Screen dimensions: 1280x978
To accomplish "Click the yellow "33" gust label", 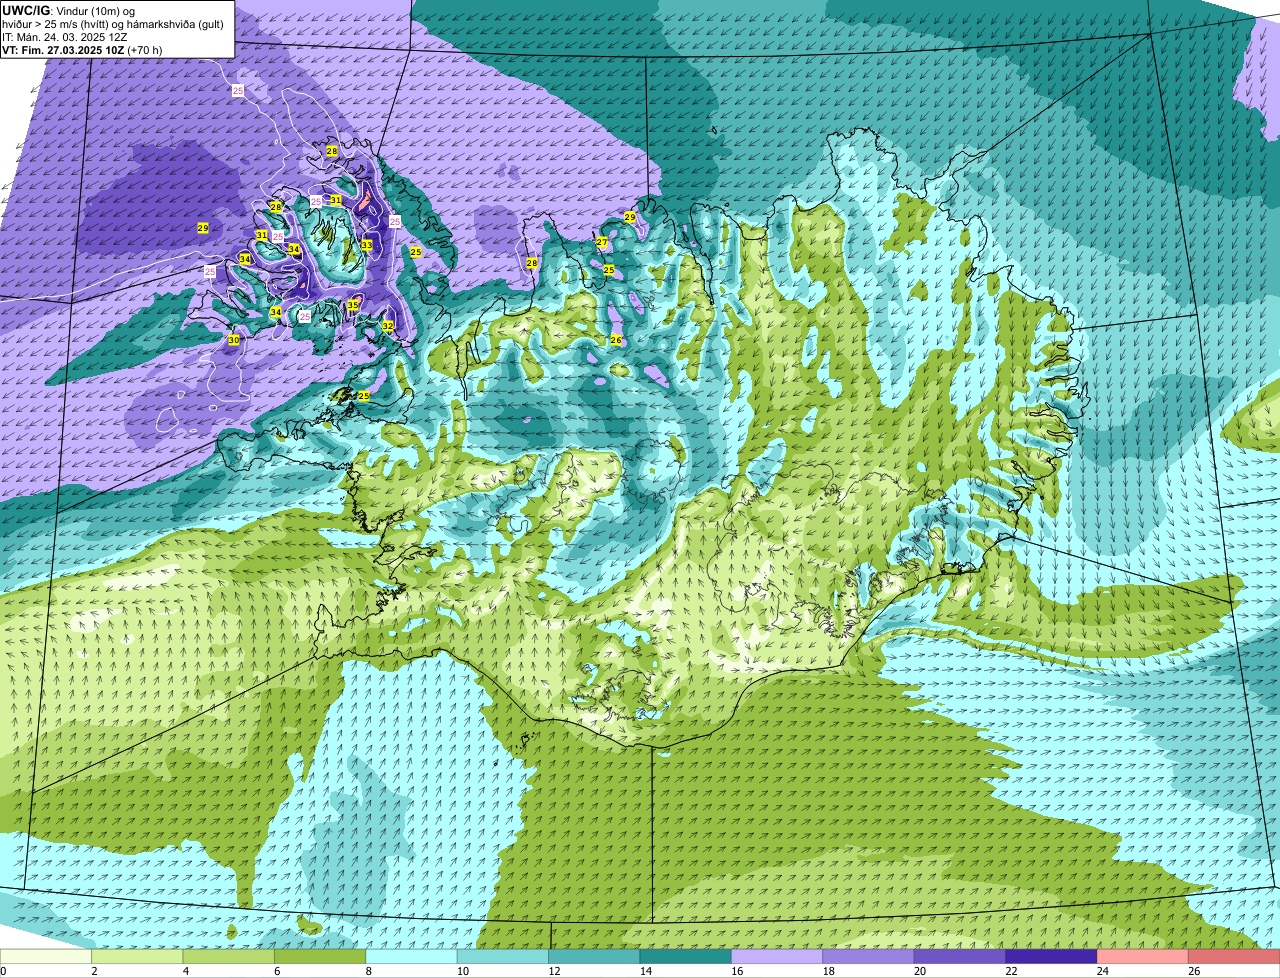I will [x=367, y=245].
